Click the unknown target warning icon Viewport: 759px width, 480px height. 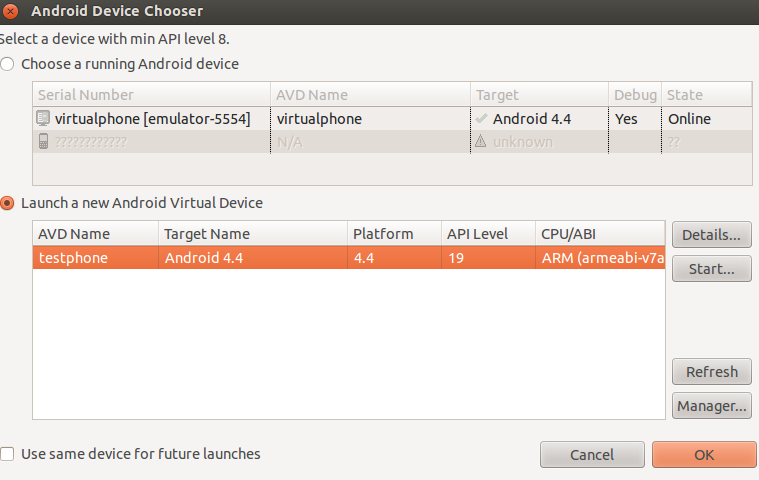coord(481,142)
